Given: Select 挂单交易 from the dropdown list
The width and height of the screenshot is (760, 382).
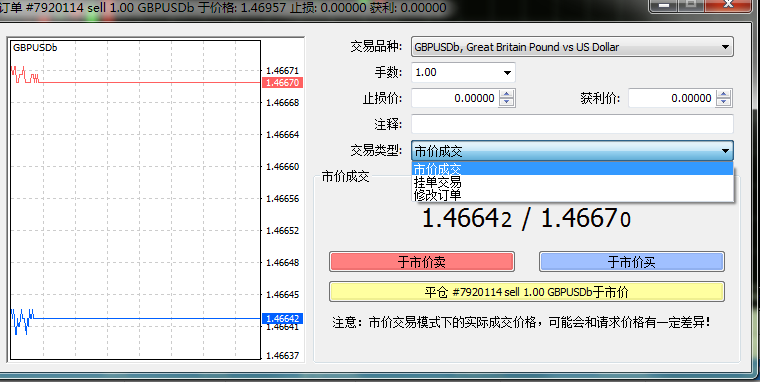Looking at the screenshot, I should [572, 182].
